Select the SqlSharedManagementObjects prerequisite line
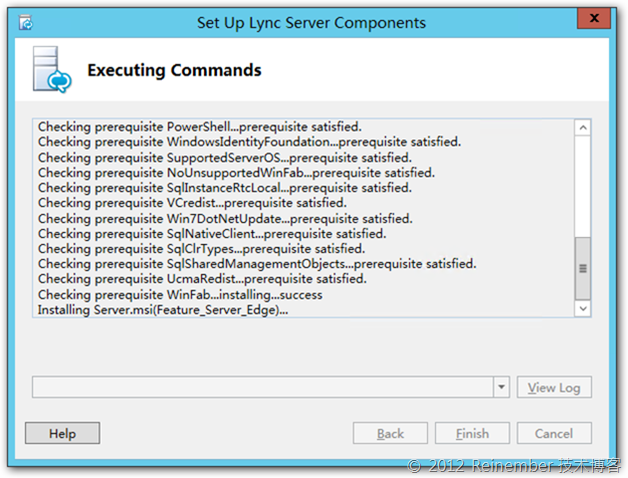Viewport: 628px width, 478px height. (x=257, y=264)
